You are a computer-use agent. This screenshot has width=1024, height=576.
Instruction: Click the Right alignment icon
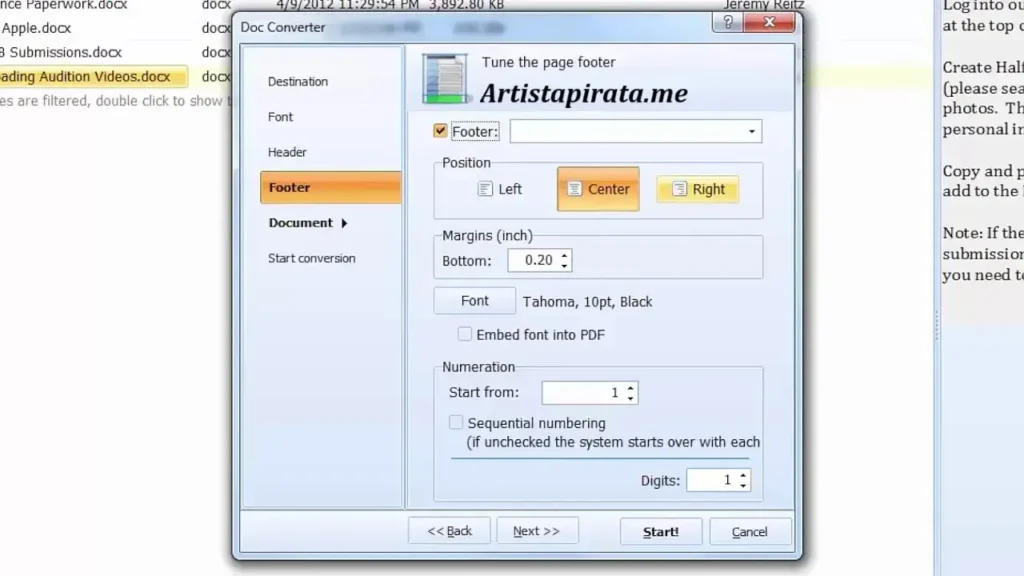(679, 189)
